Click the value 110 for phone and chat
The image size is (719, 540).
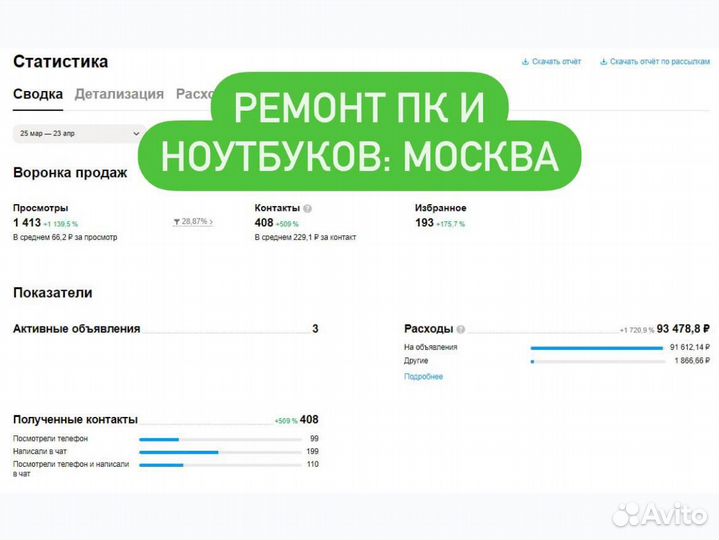[x=313, y=464]
